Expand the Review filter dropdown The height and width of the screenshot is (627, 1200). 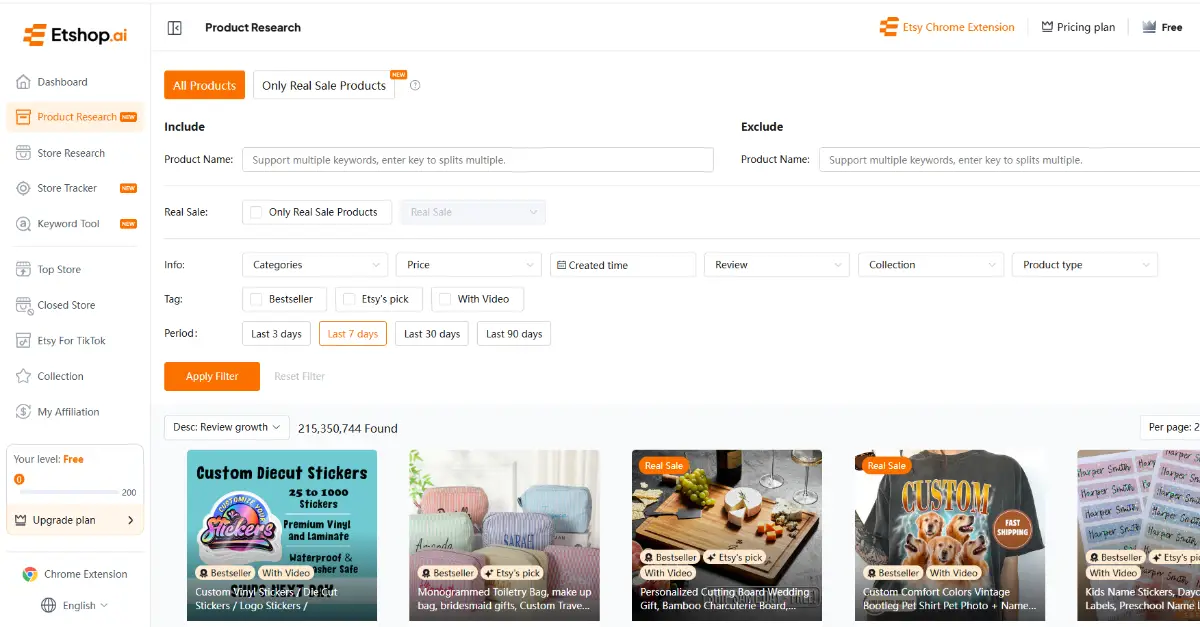pos(776,264)
